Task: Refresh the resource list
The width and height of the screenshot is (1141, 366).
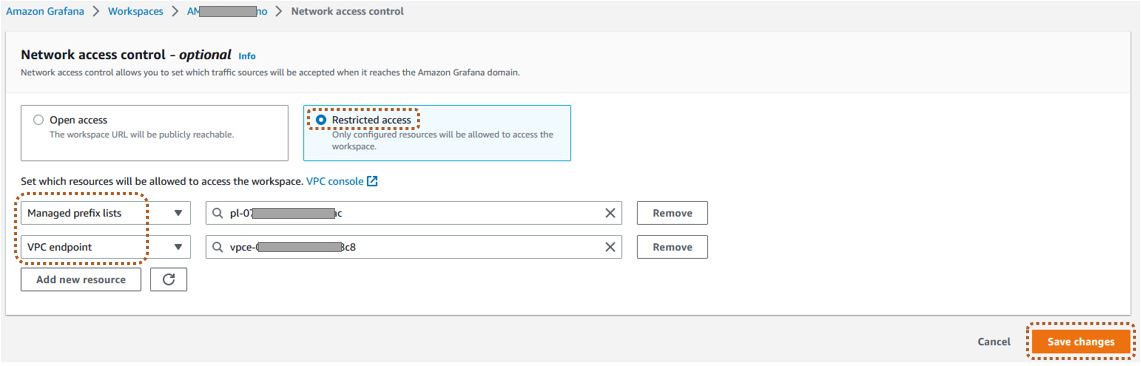Action: pos(169,279)
